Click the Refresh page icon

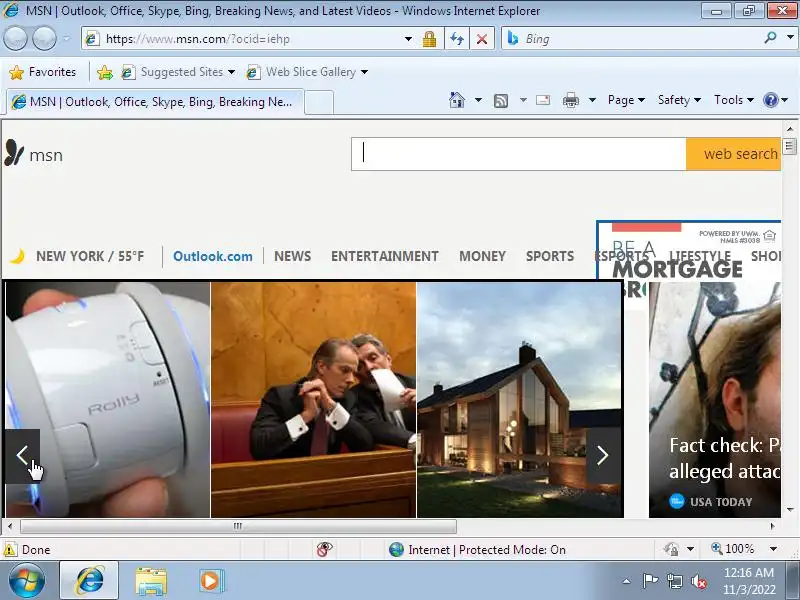click(457, 39)
